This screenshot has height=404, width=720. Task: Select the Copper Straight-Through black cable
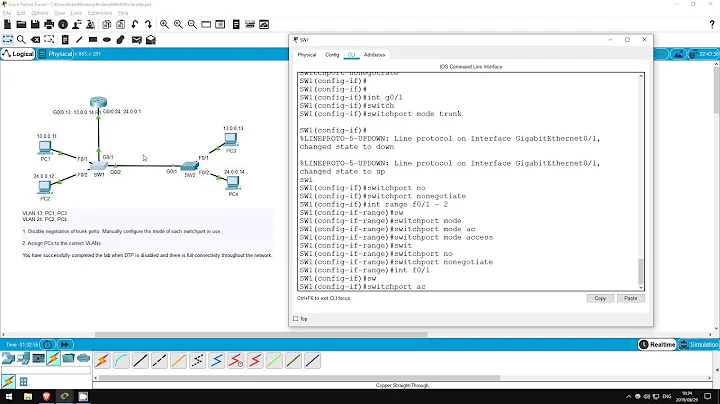tap(140, 360)
